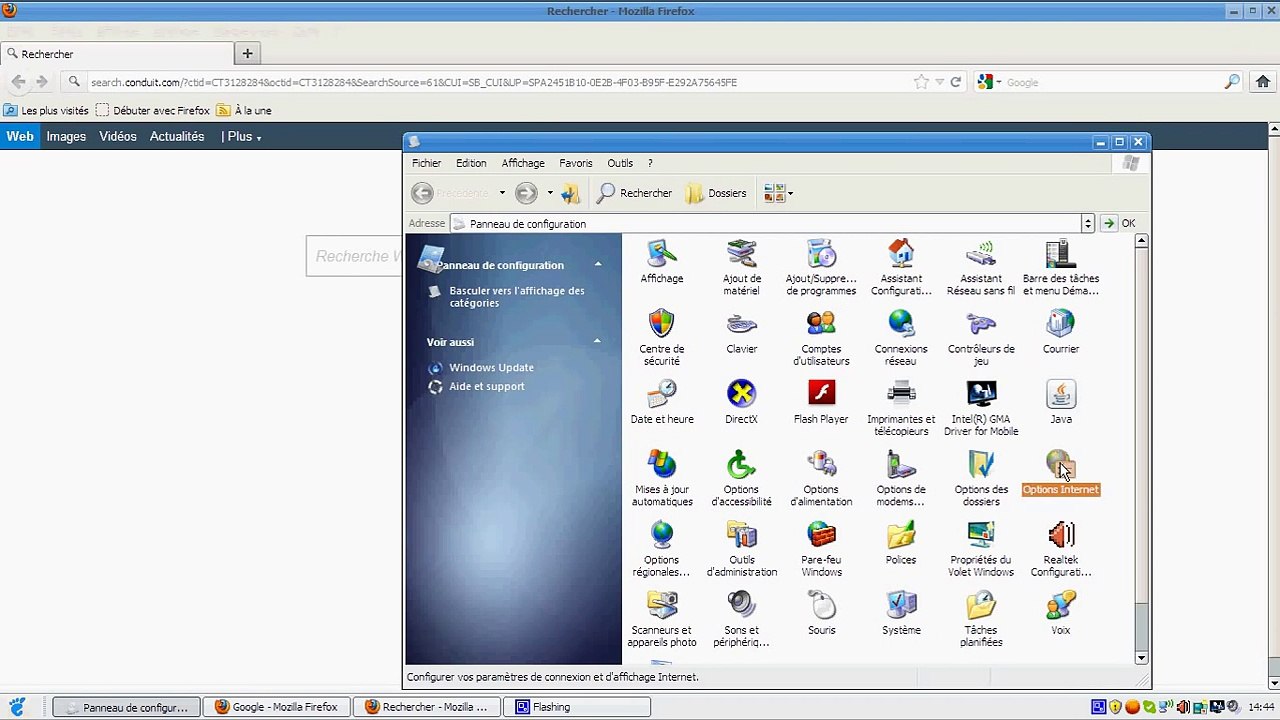Image resolution: width=1280 pixels, height=720 pixels.
Task: Switch to Google - Mozilla Firefox taskbar button
Action: coord(277,707)
